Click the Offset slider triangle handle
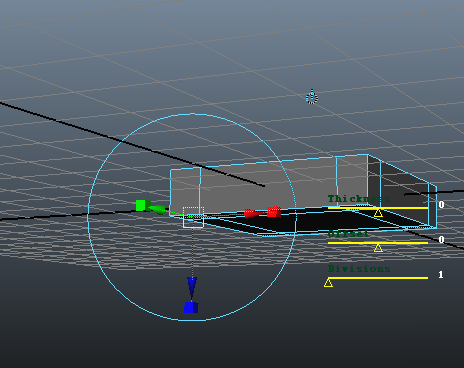 tap(378, 248)
